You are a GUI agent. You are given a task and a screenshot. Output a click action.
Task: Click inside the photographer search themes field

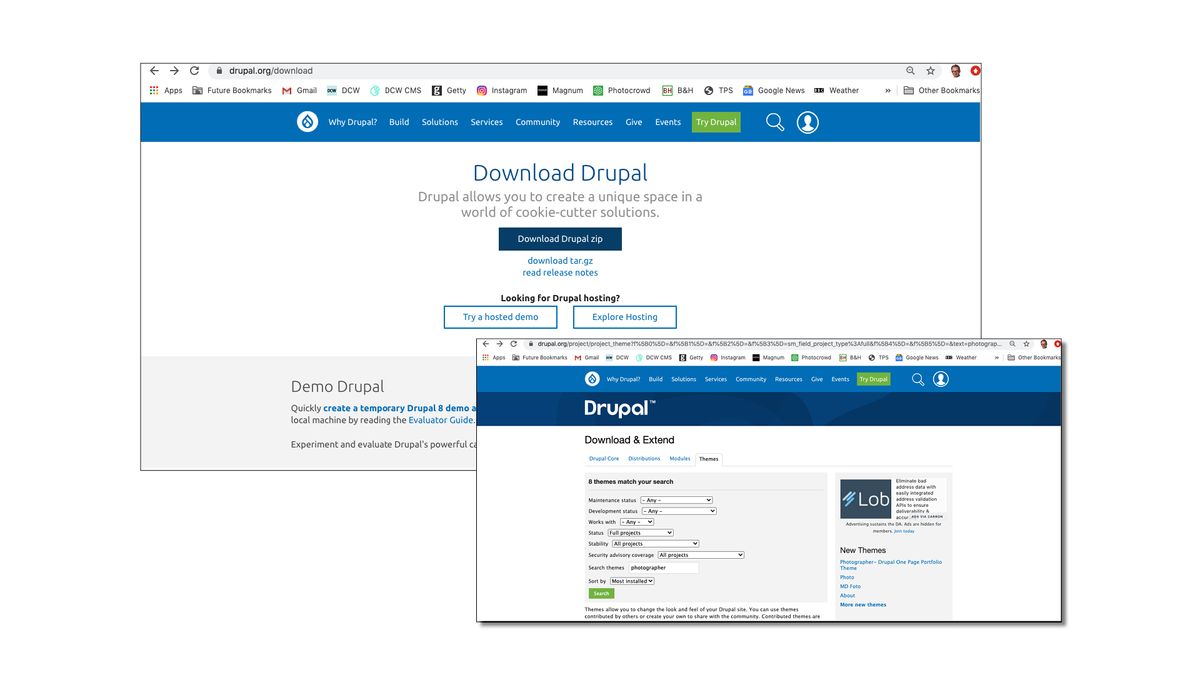click(x=665, y=567)
